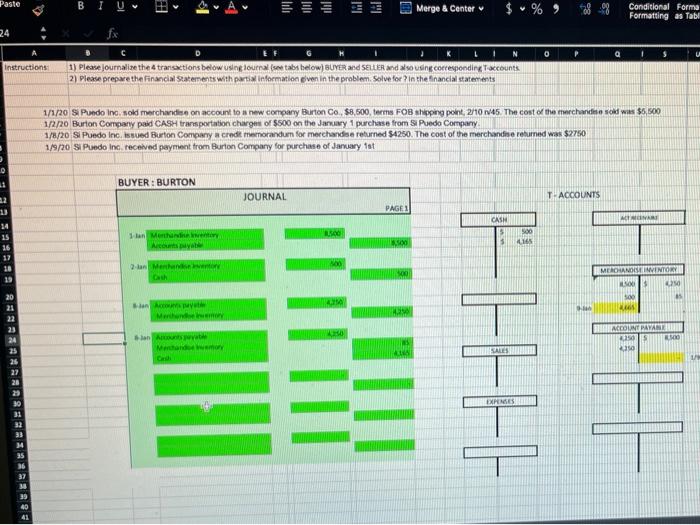This screenshot has width=700, height=525.
Task: Select column D header
Action: coord(198,54)
